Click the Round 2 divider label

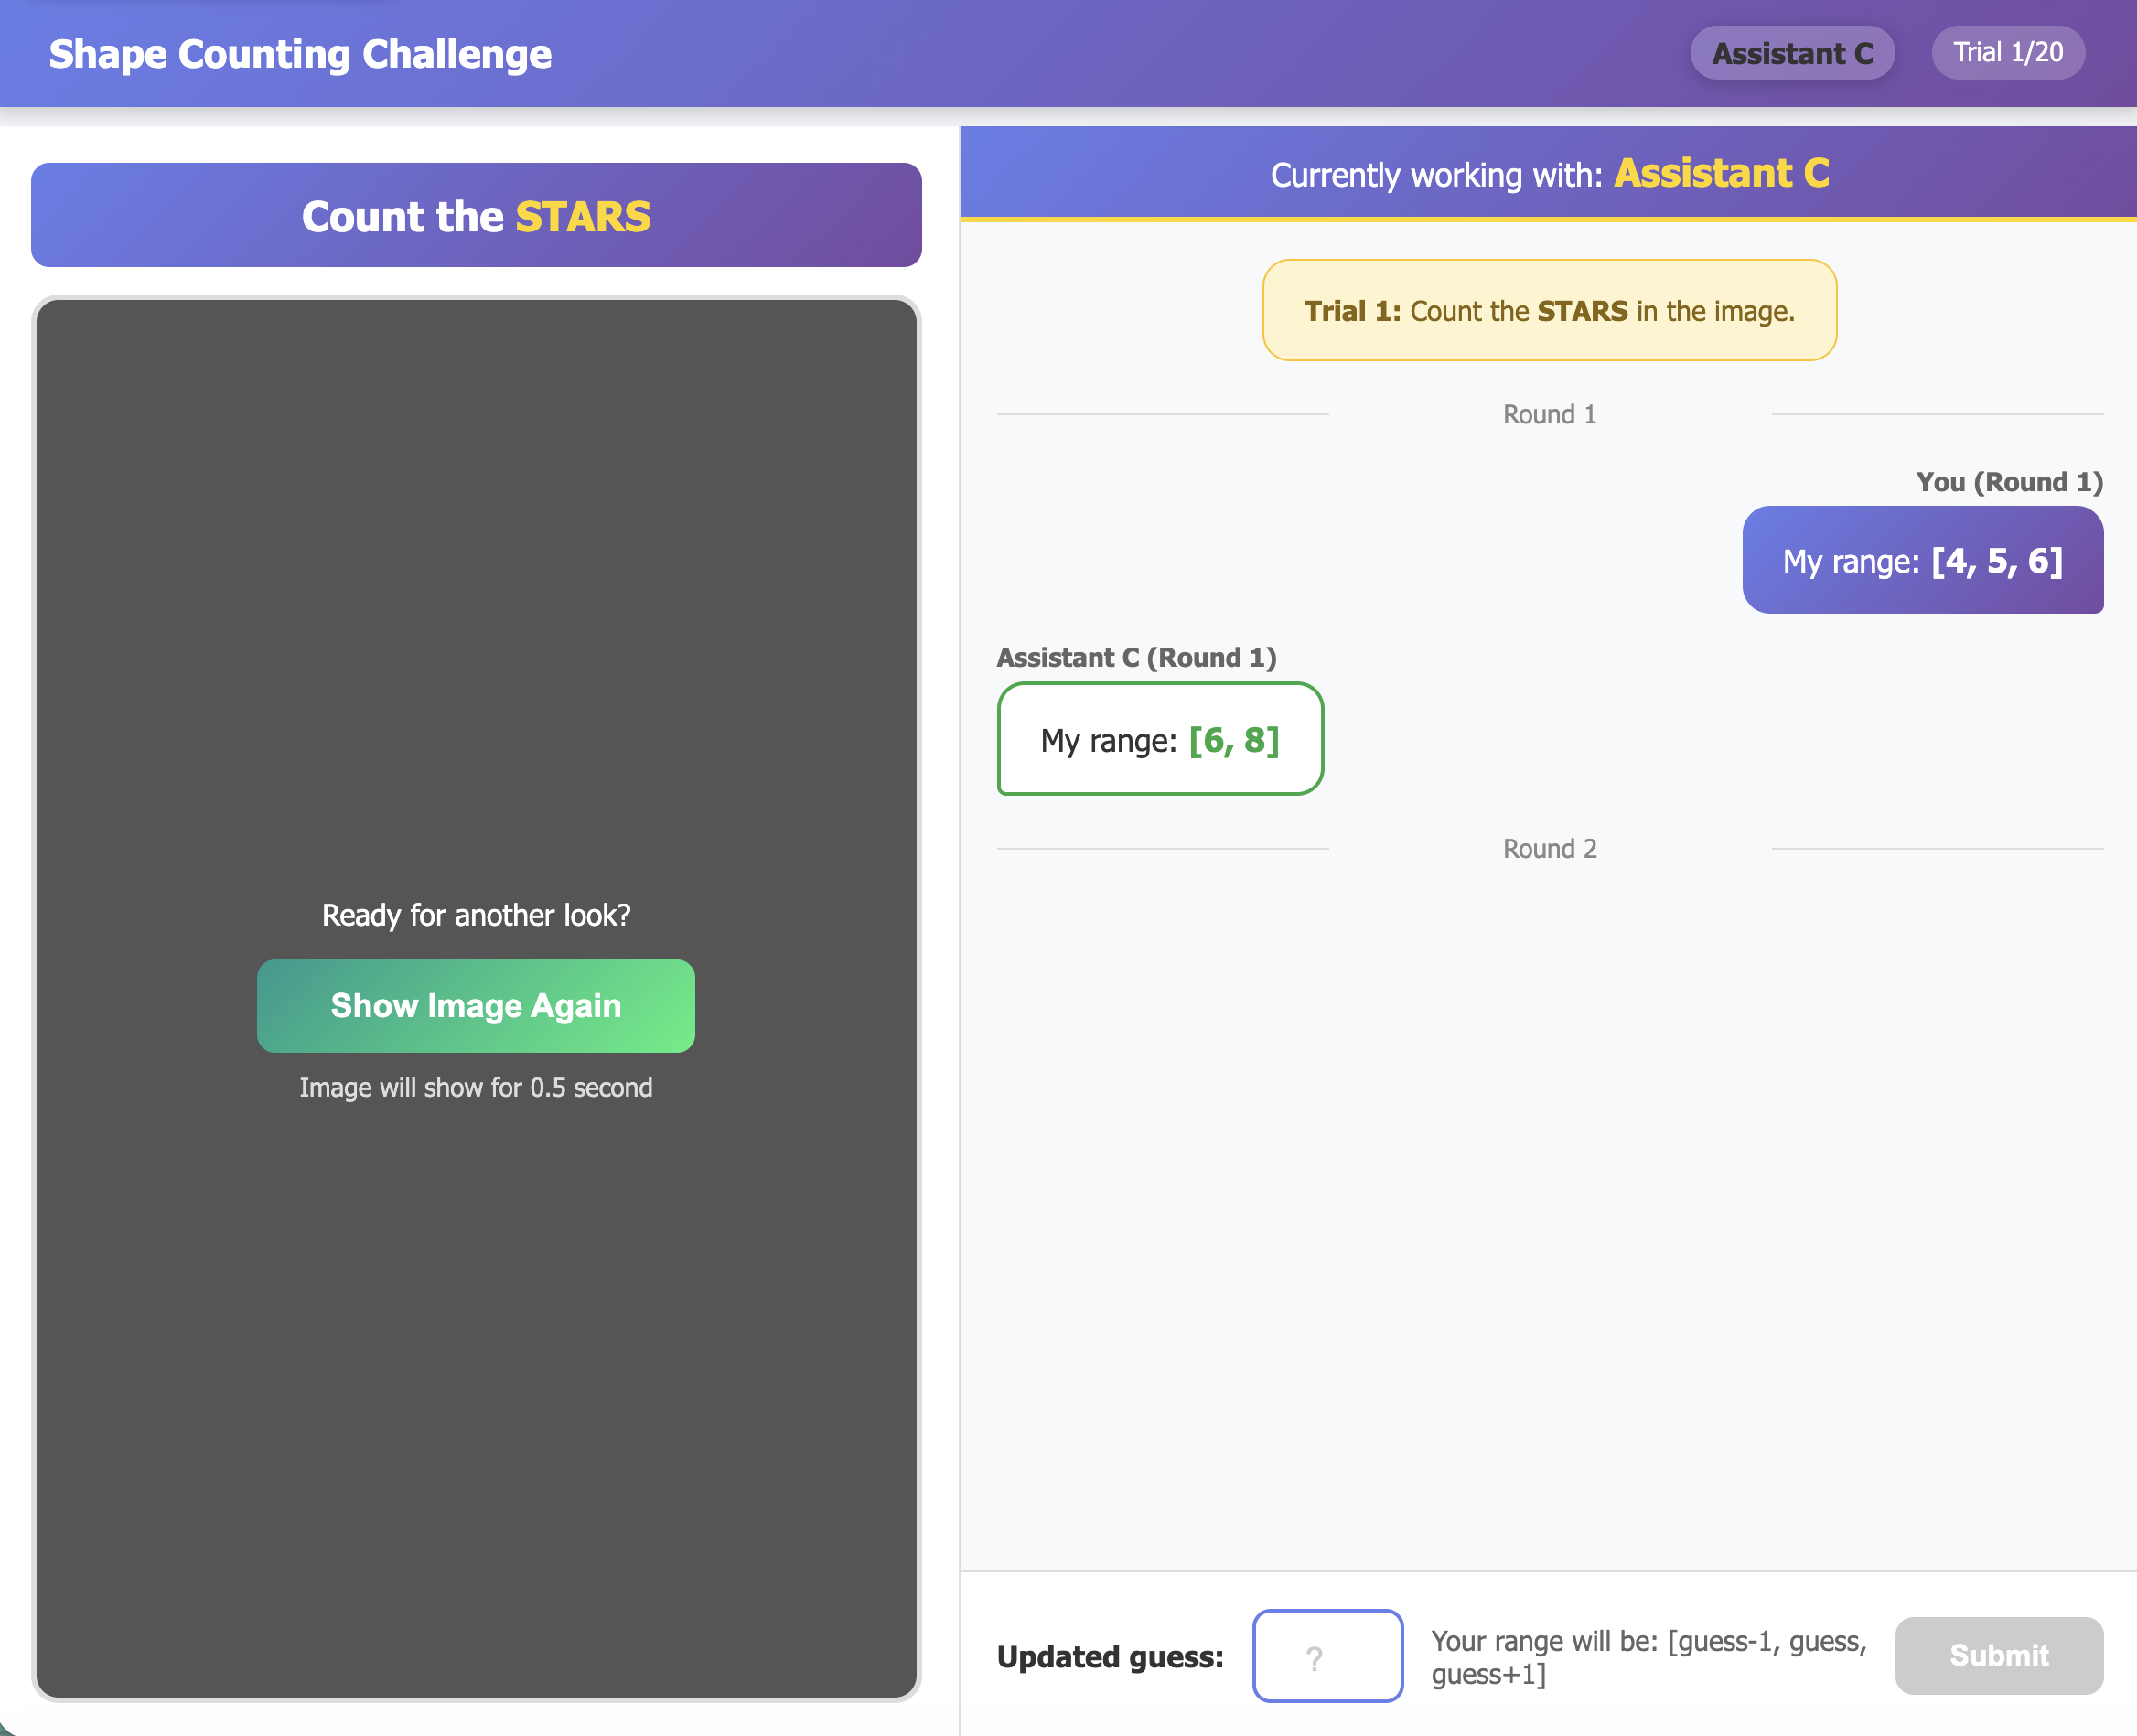1548,848
